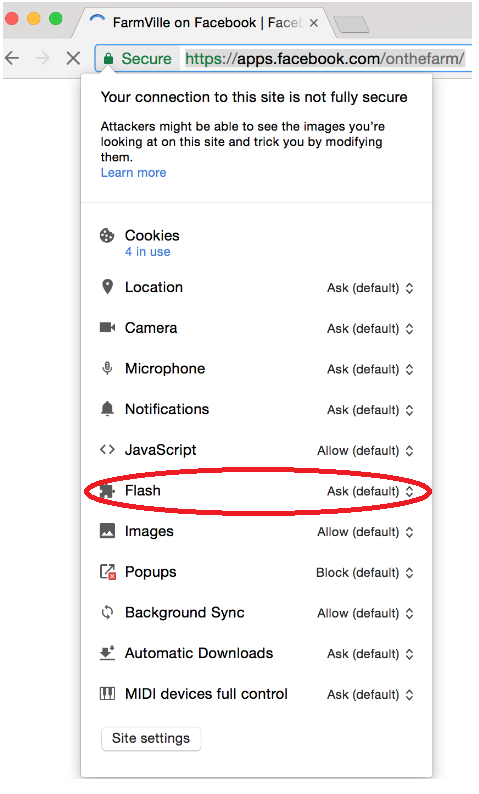This screenshot has width=479, height=794.
Task: Open MIDI devices full control dropdown
Action: coord(370,695)
